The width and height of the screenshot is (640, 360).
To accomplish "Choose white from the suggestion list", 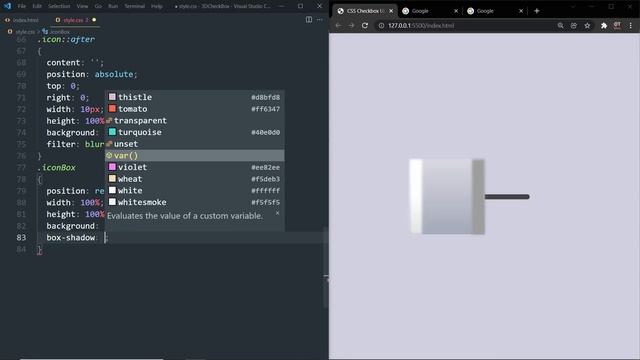I will [195, 191].
